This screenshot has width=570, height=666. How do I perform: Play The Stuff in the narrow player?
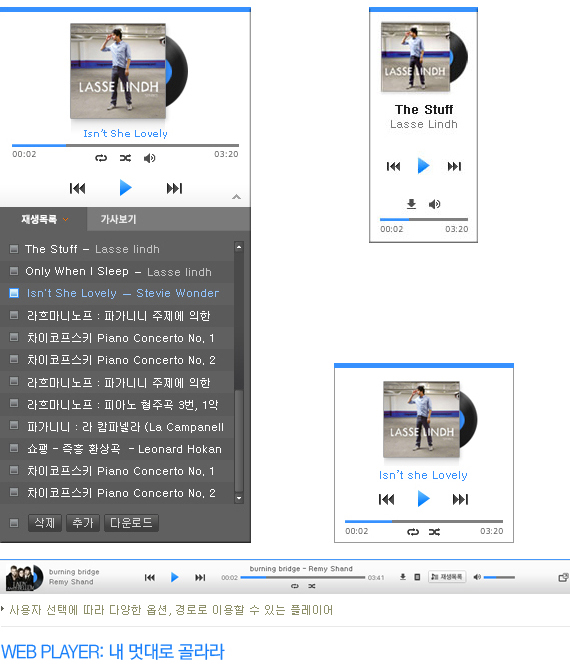(423, 166)
